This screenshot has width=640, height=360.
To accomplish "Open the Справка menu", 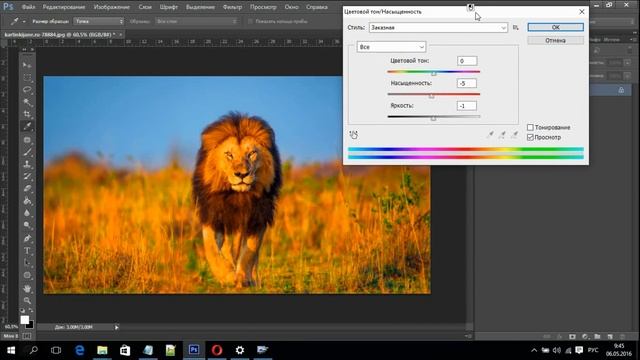I will [317, 7].
